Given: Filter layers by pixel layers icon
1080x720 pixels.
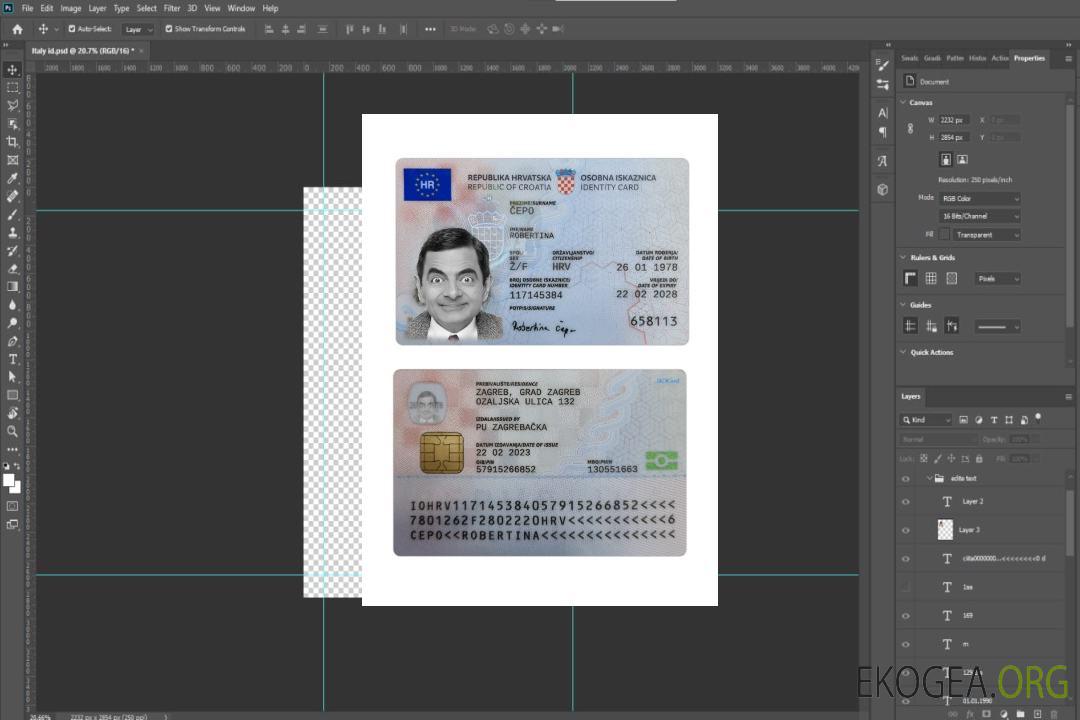Looking at the screenshot, I should [x=963, y=420].
